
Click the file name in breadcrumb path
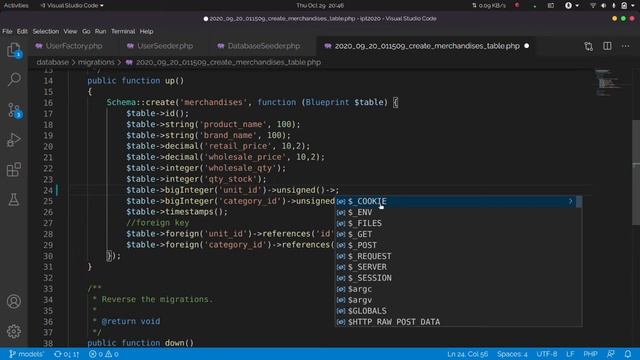pyautogui.click(x=228, y=62)
